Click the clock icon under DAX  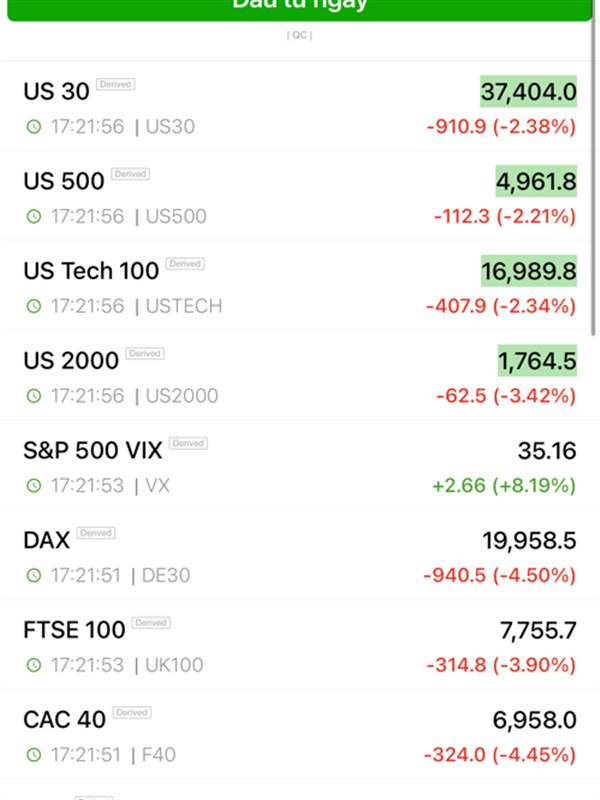point(34,576)
